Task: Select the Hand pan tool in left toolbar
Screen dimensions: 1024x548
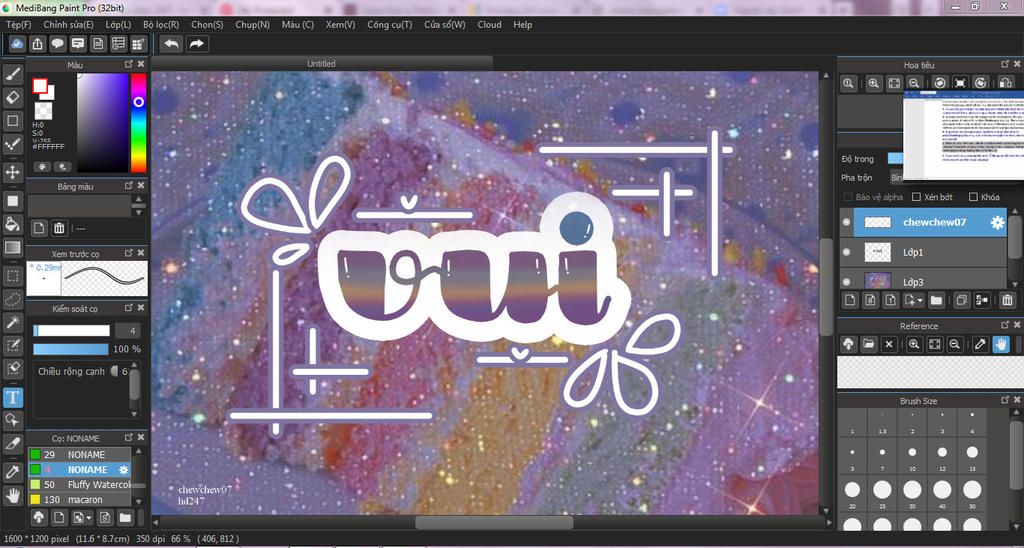Action: pyautogui.click(x=12, y=496)
